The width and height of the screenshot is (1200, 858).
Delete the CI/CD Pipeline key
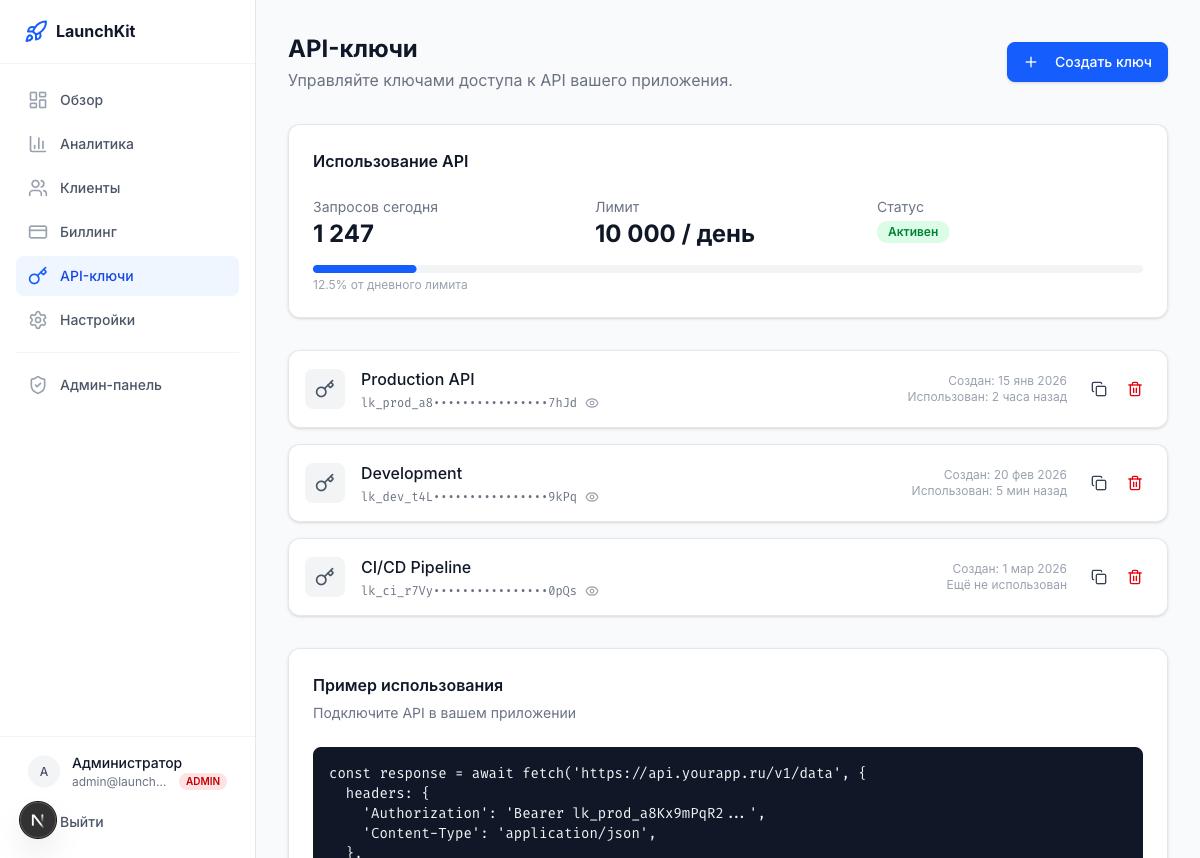pyautogui.click(x=1135, y=577)
